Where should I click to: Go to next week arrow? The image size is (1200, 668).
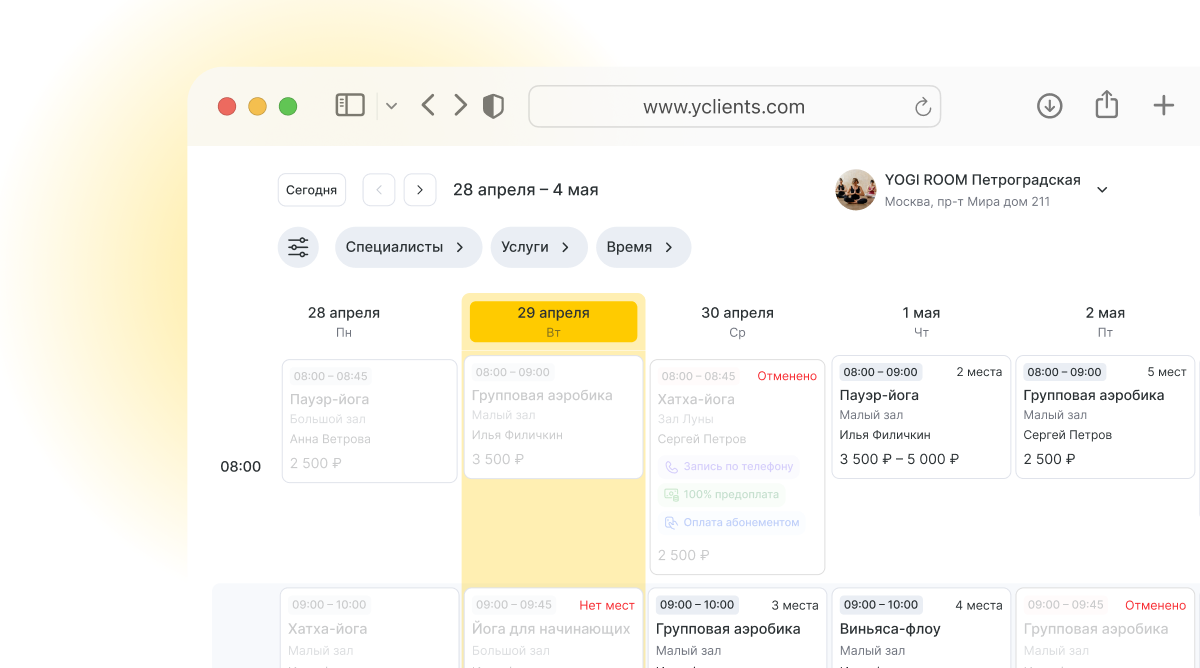(x=420, y=190)
